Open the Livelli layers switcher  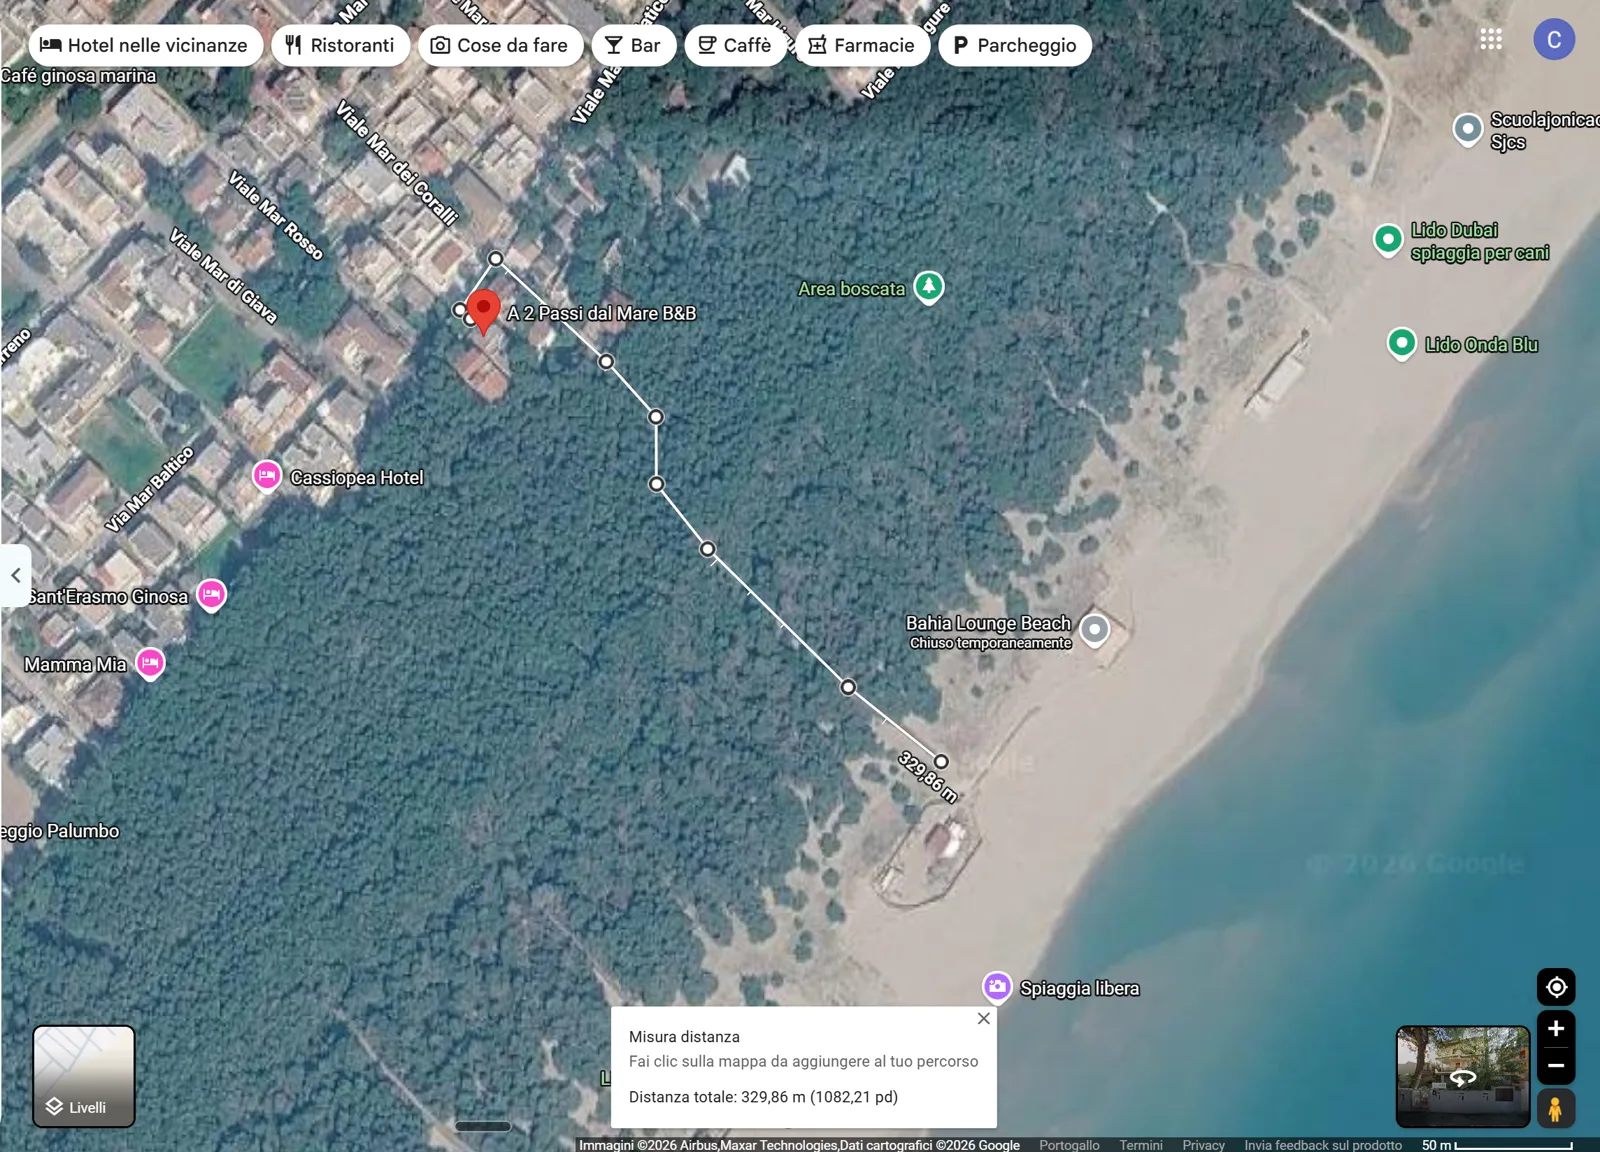(x=84, y=1076)
